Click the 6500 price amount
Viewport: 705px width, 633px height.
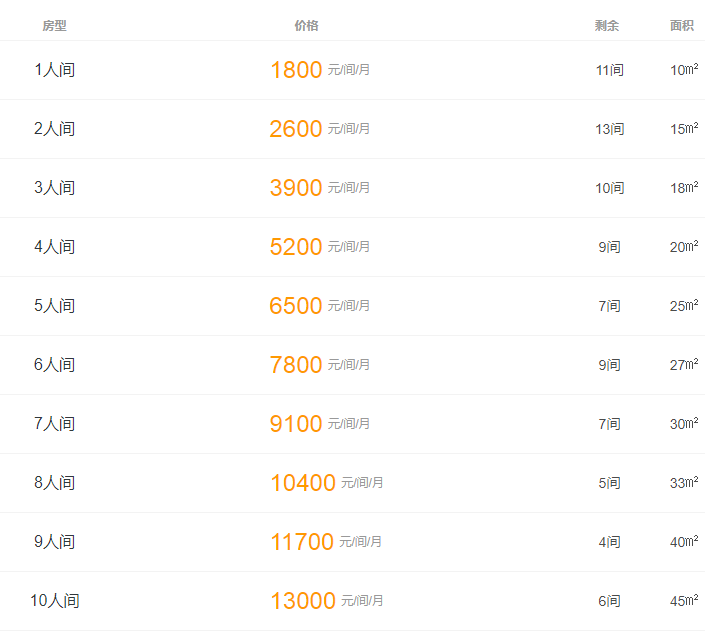coord(296,306)
